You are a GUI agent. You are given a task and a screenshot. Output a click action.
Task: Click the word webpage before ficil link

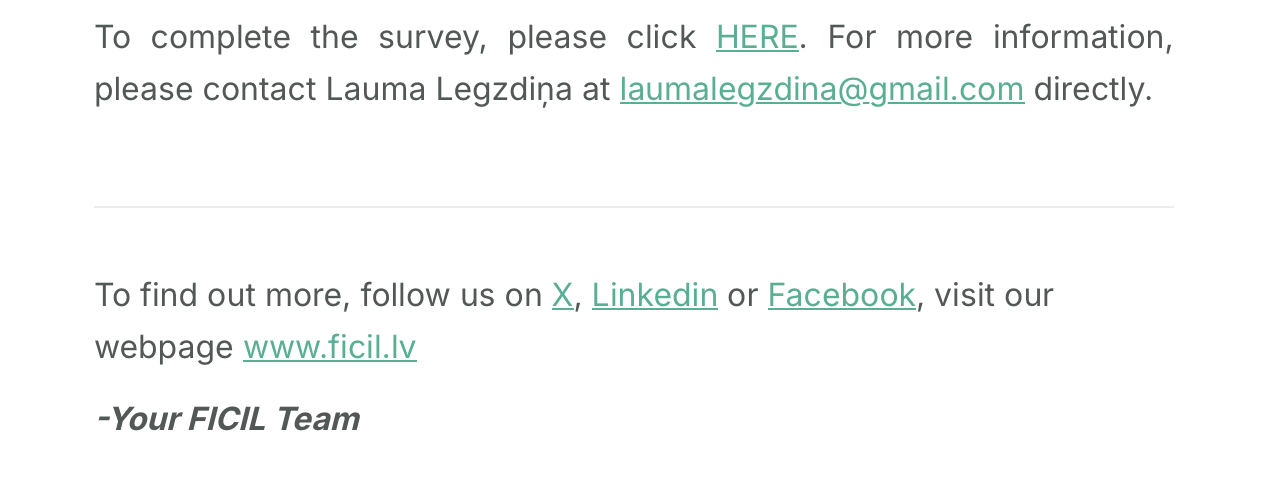coord(164,347)
